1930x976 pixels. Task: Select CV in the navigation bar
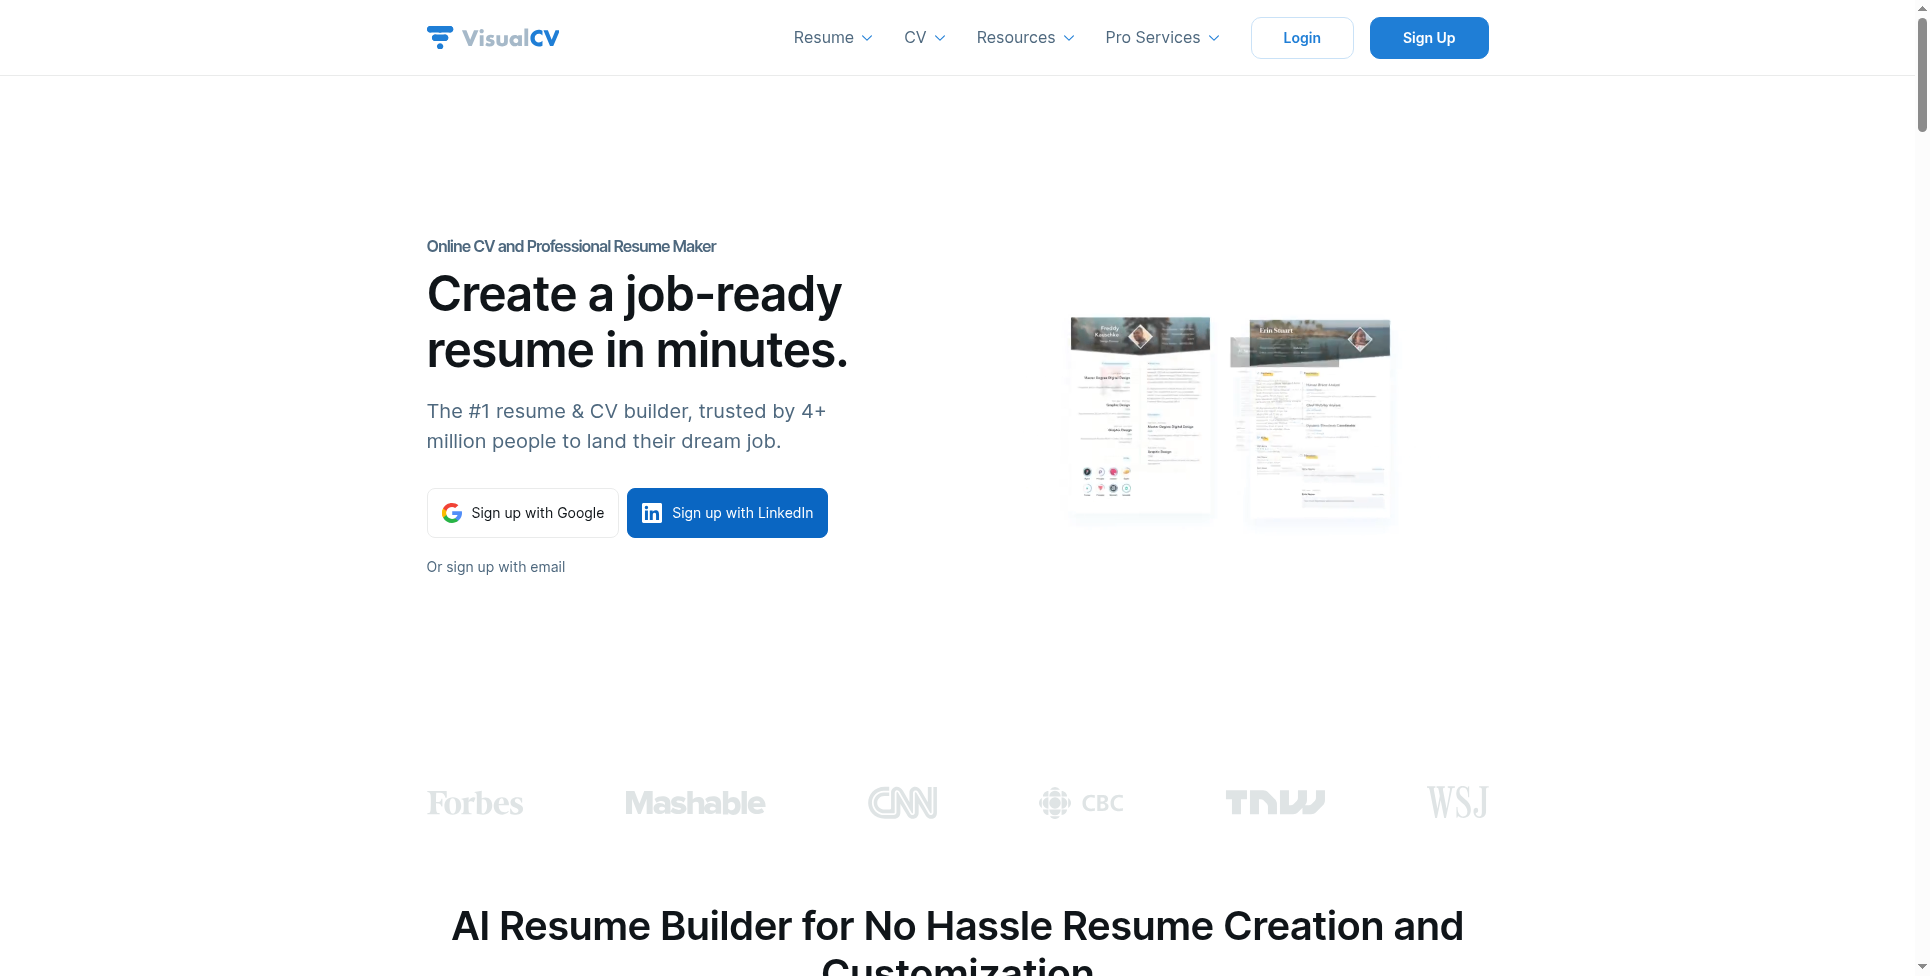pos(915,38)
